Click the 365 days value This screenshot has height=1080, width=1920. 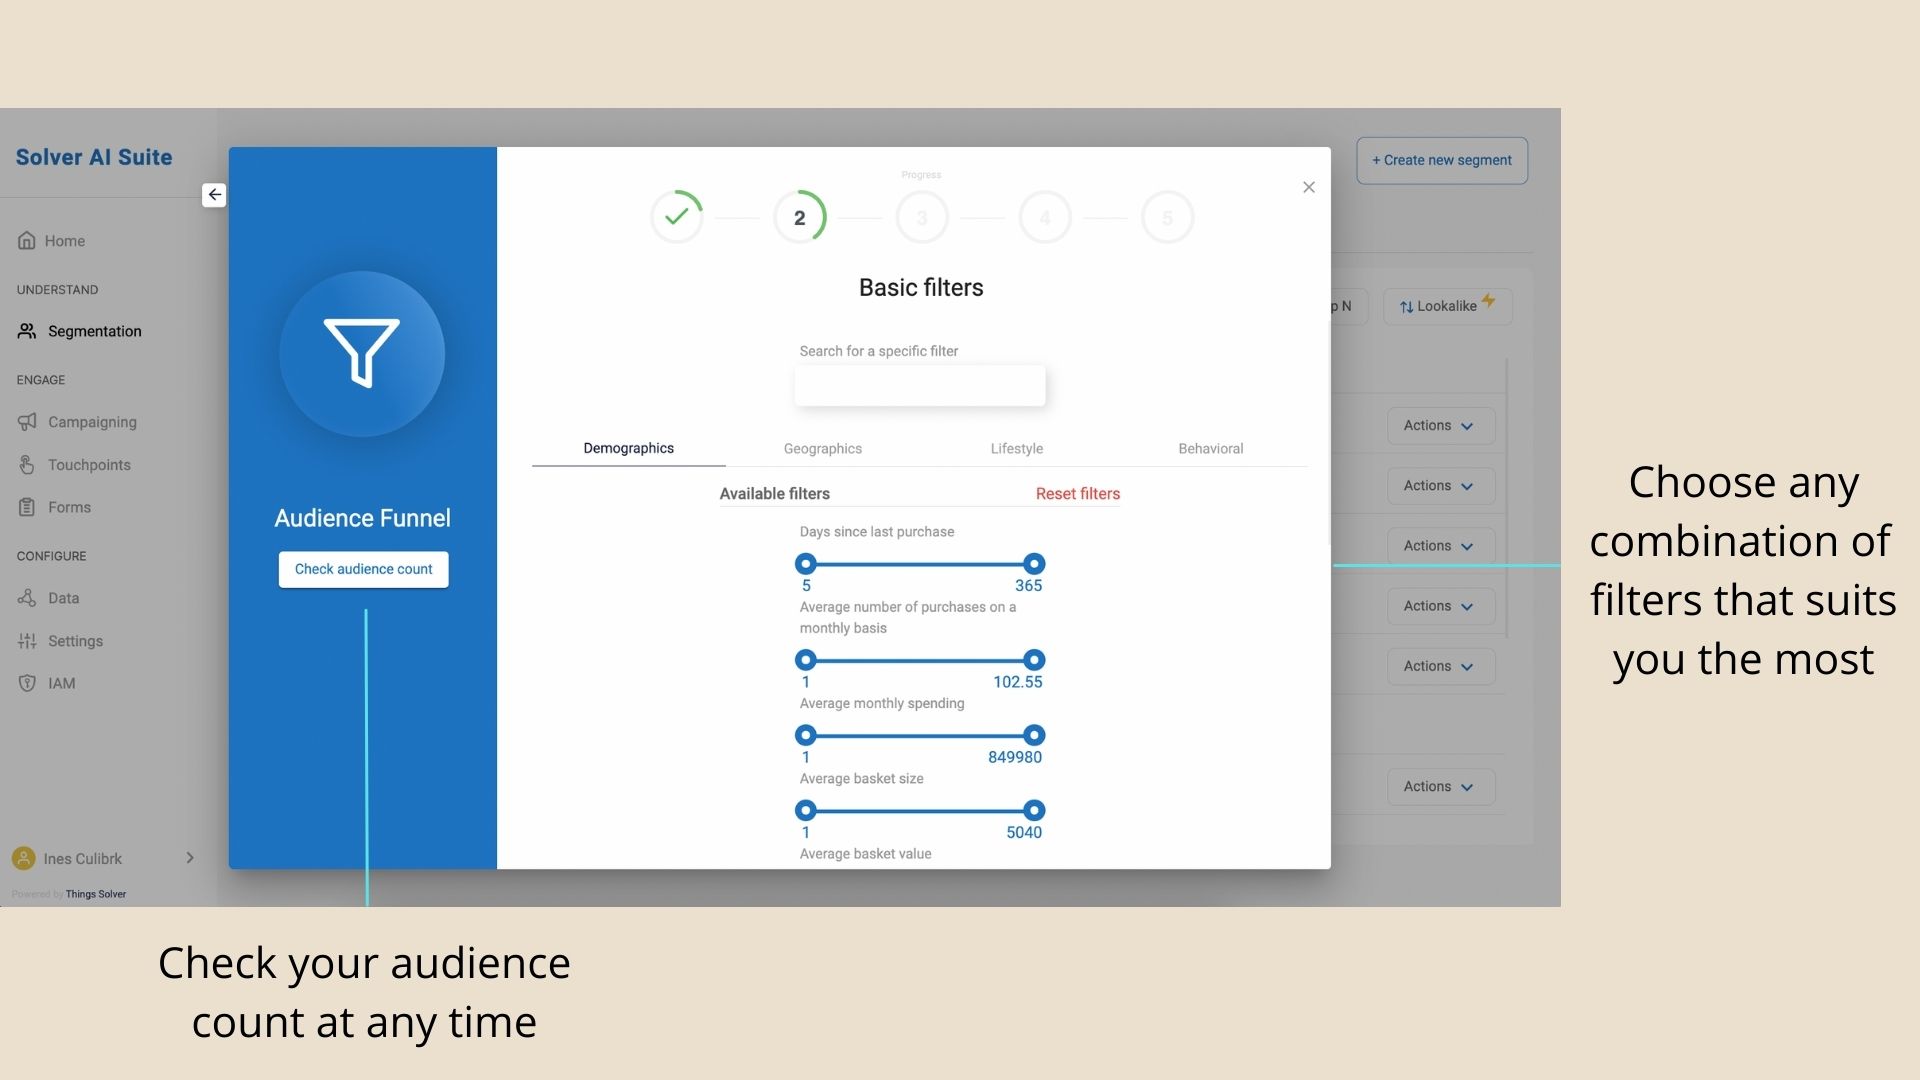pyautogui.click(x=1028, y=586)
